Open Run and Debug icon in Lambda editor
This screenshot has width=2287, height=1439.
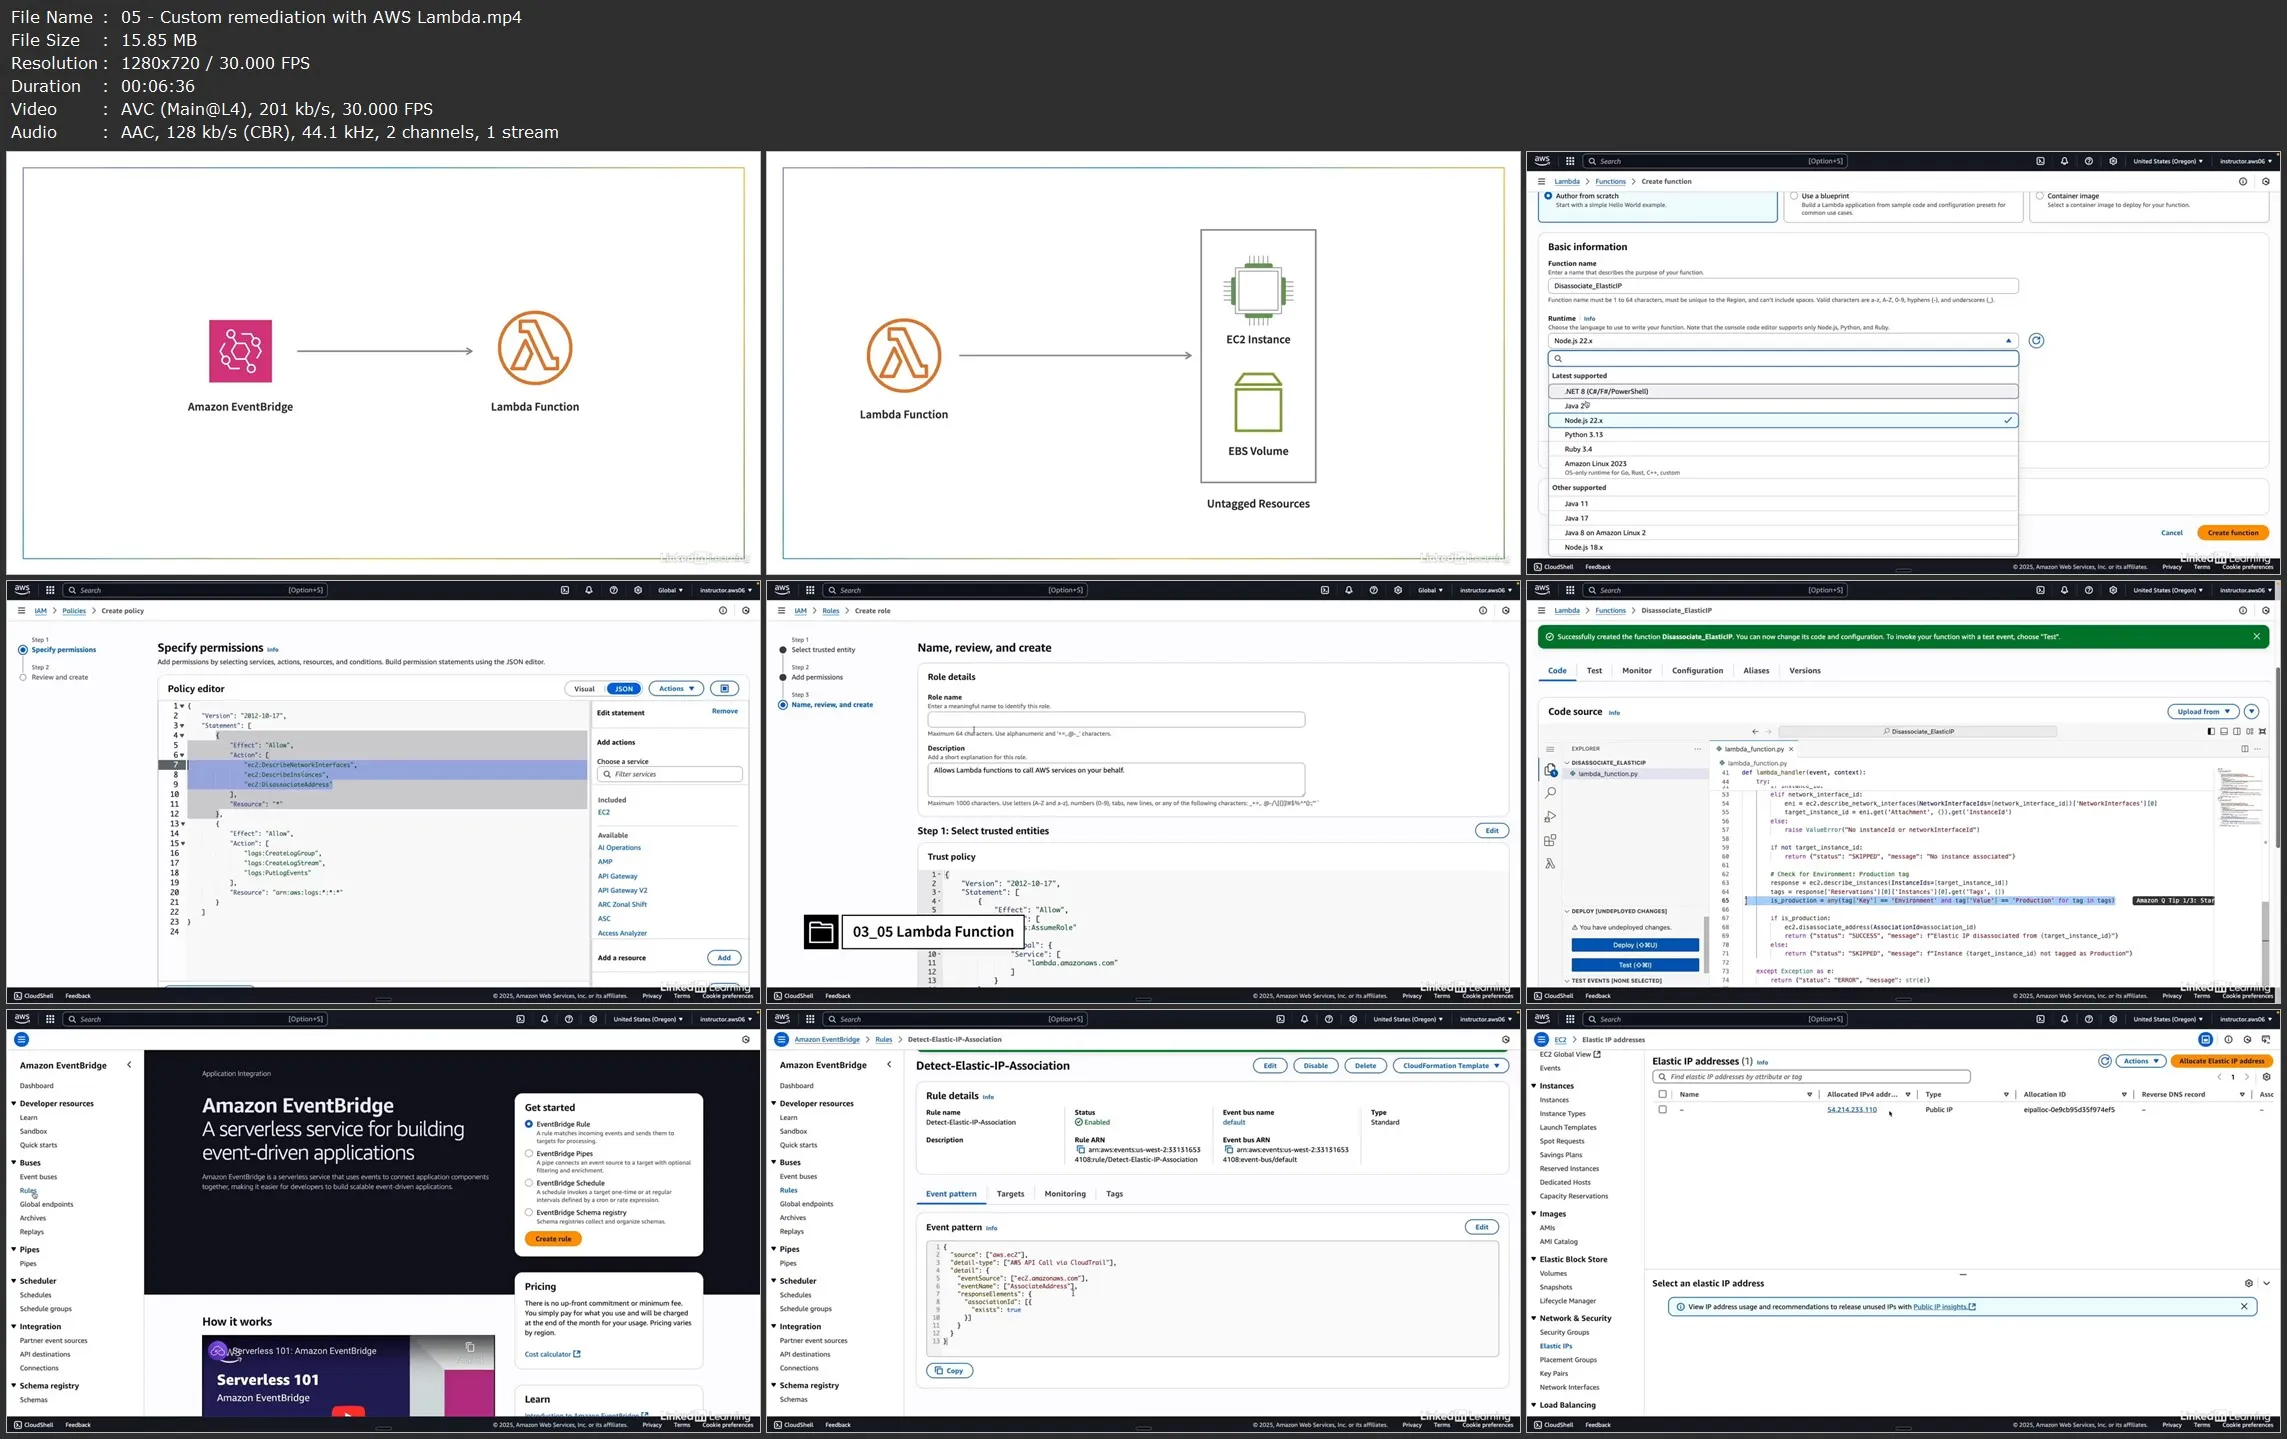[1550, 817]
